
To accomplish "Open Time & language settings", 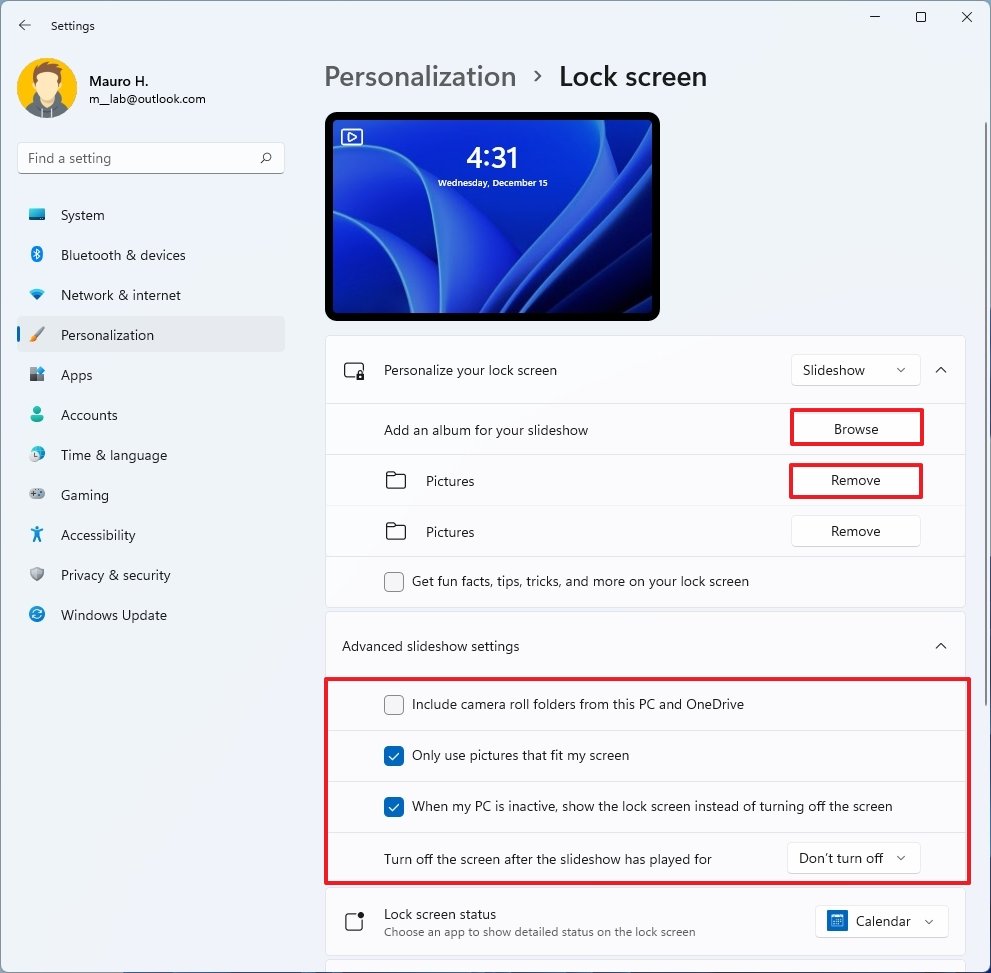I will click(x=151, y=454).
